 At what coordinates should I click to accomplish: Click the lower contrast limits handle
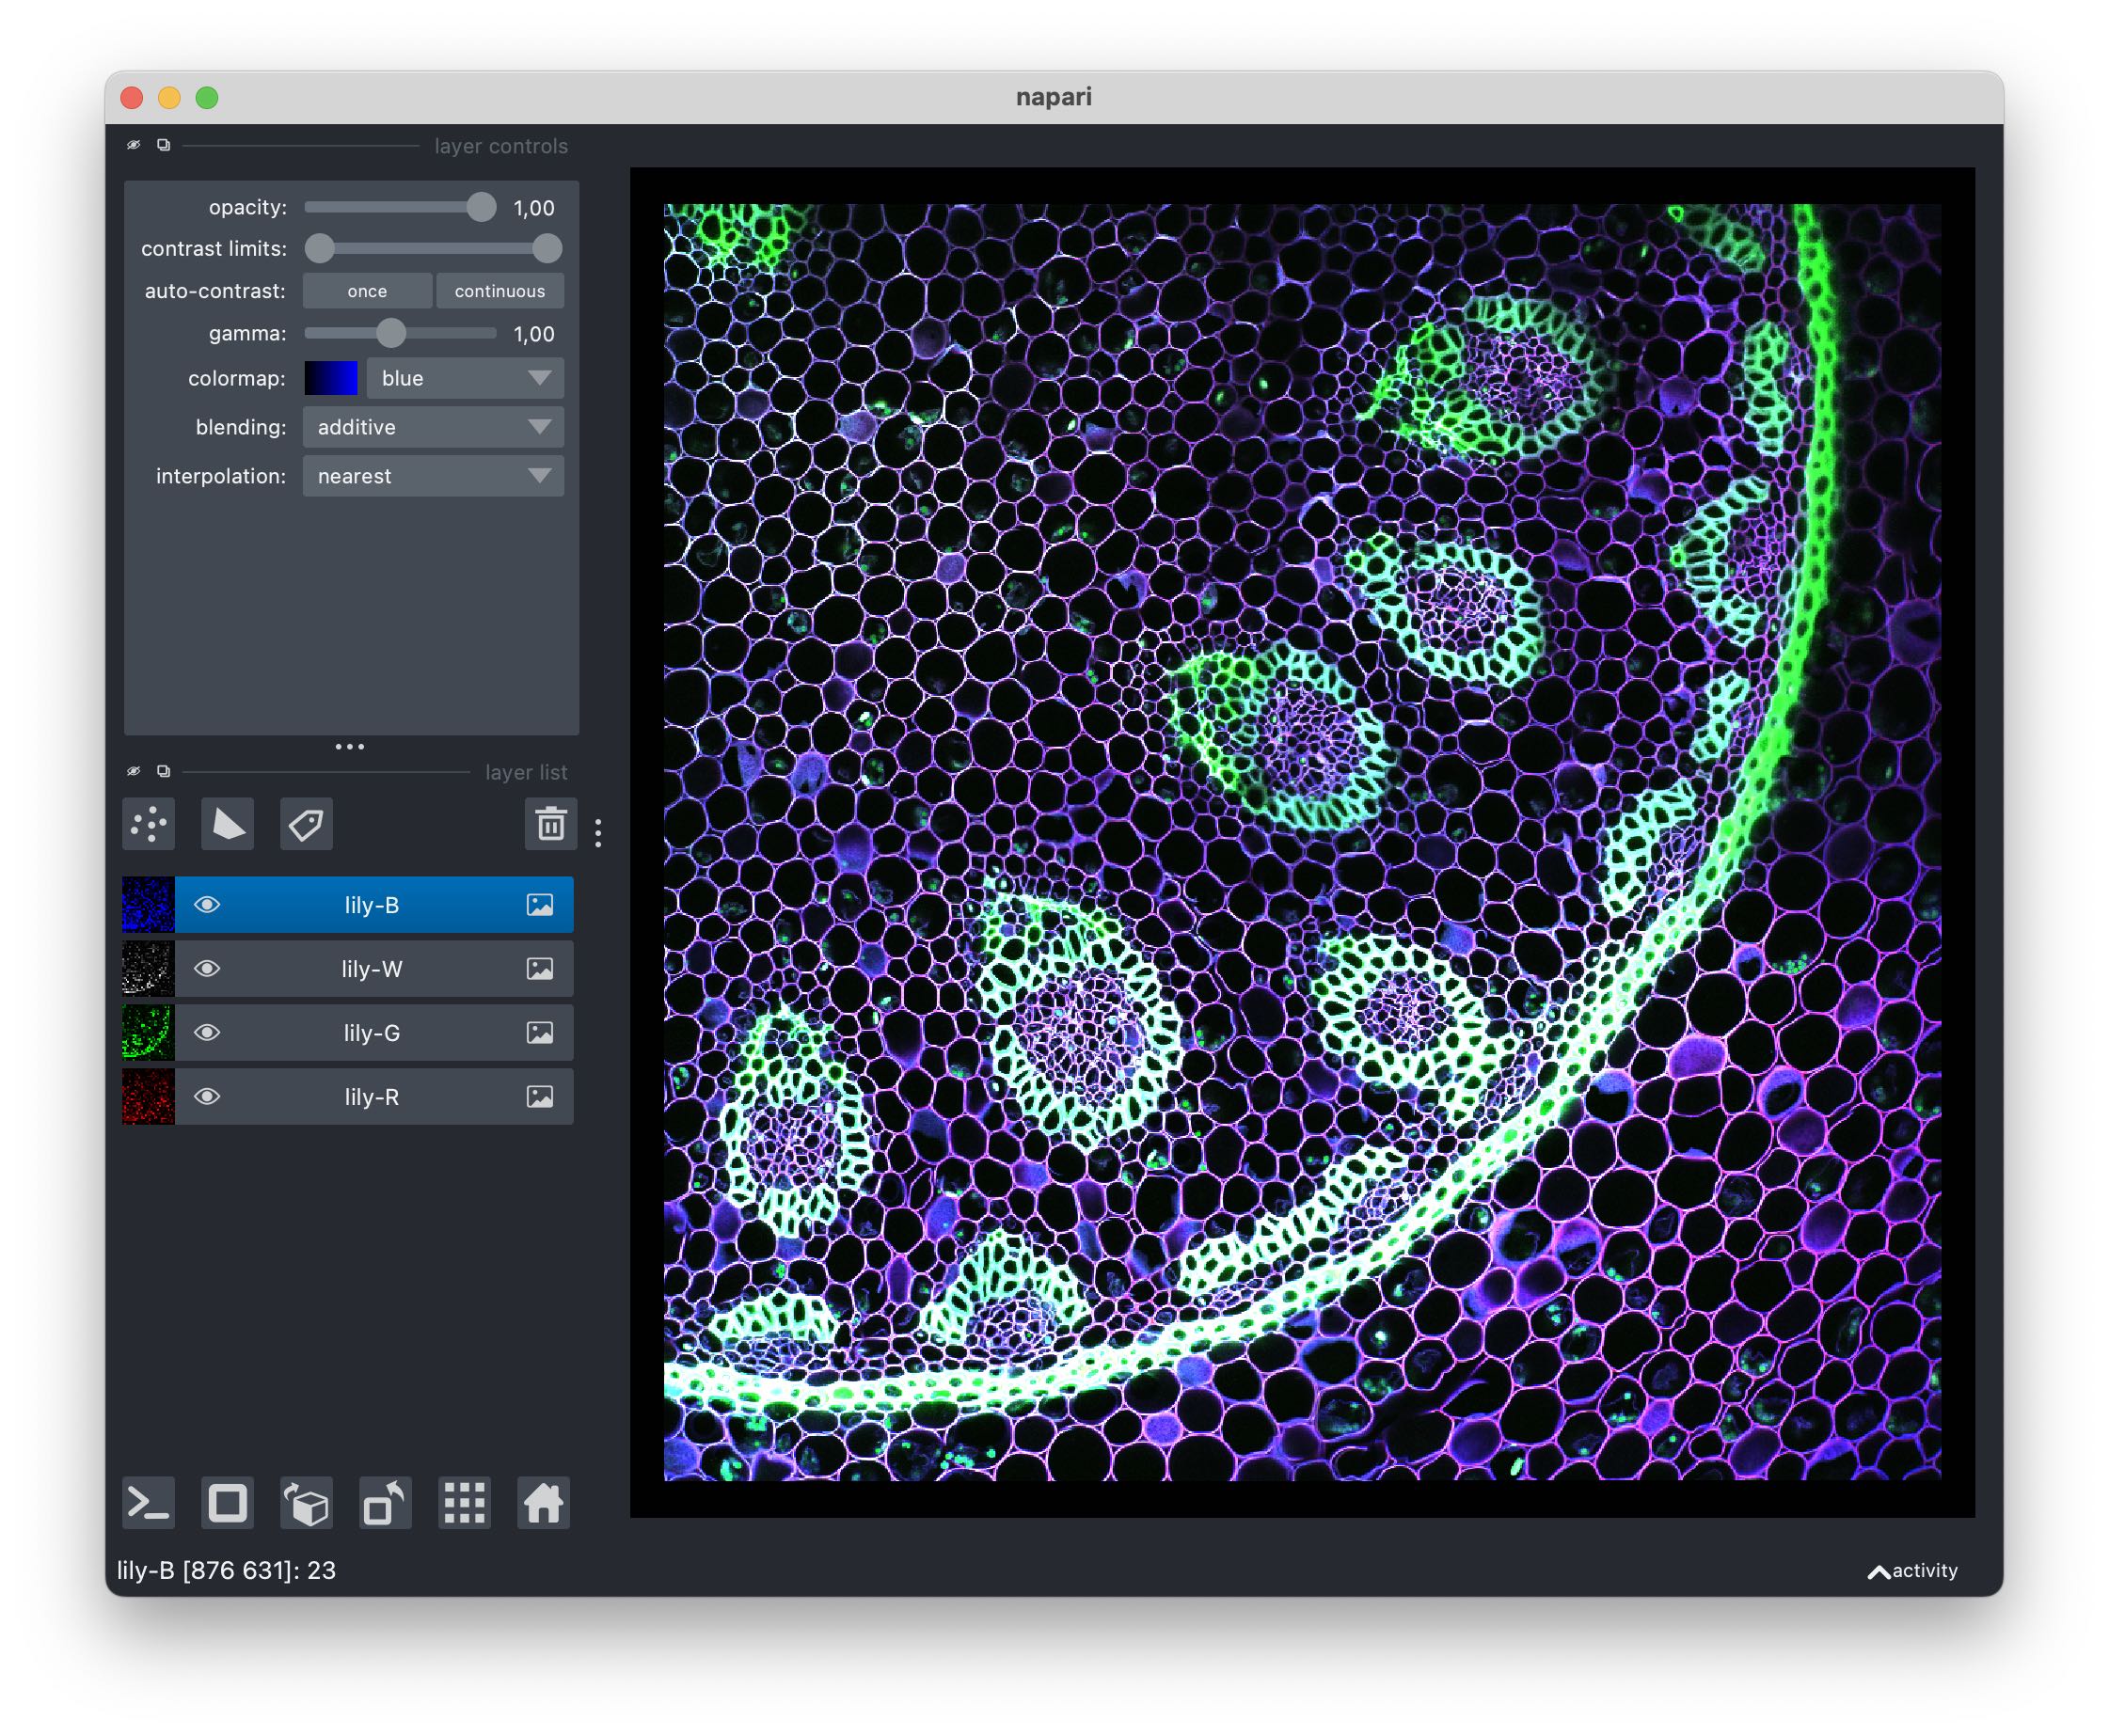tap(319, 248)
